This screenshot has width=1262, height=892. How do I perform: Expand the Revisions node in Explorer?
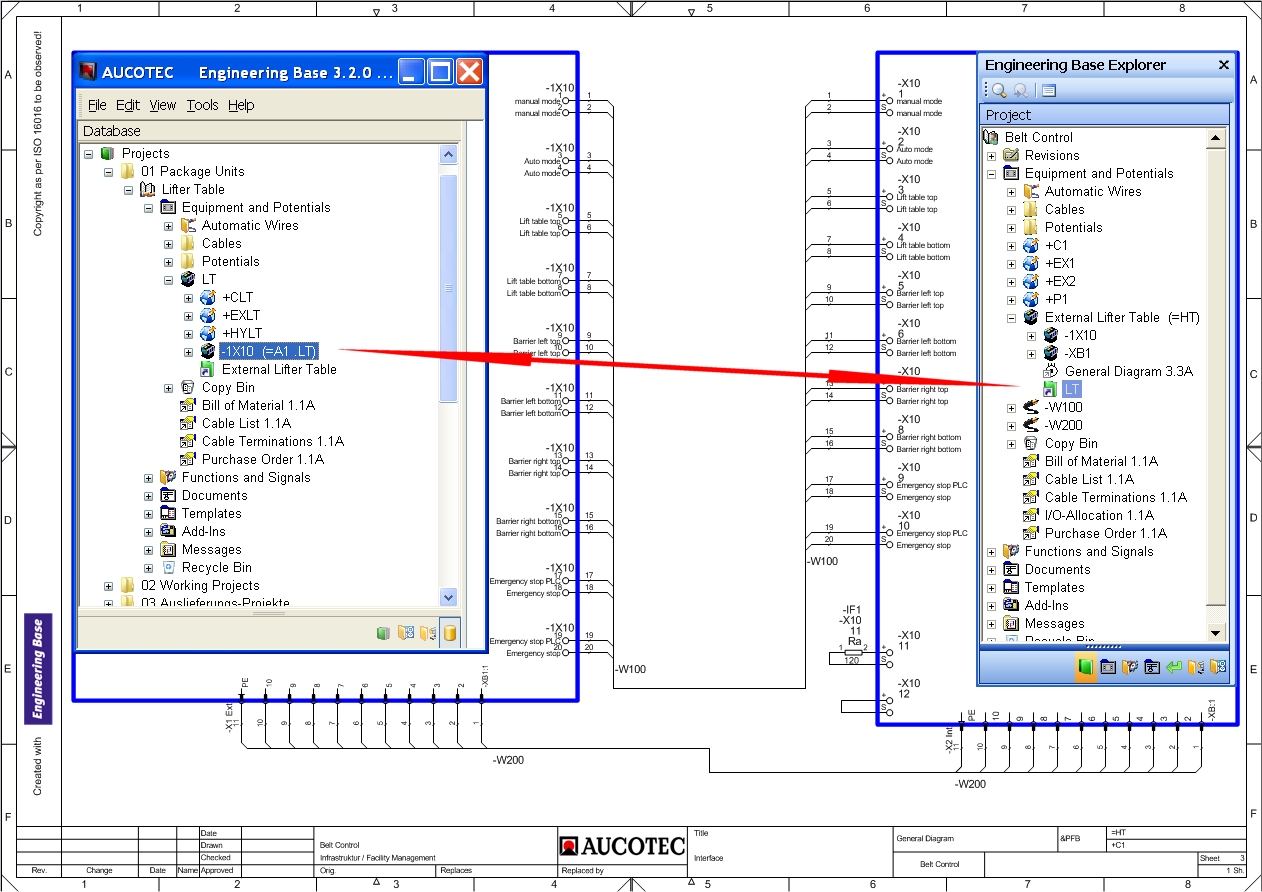(992, 156)
